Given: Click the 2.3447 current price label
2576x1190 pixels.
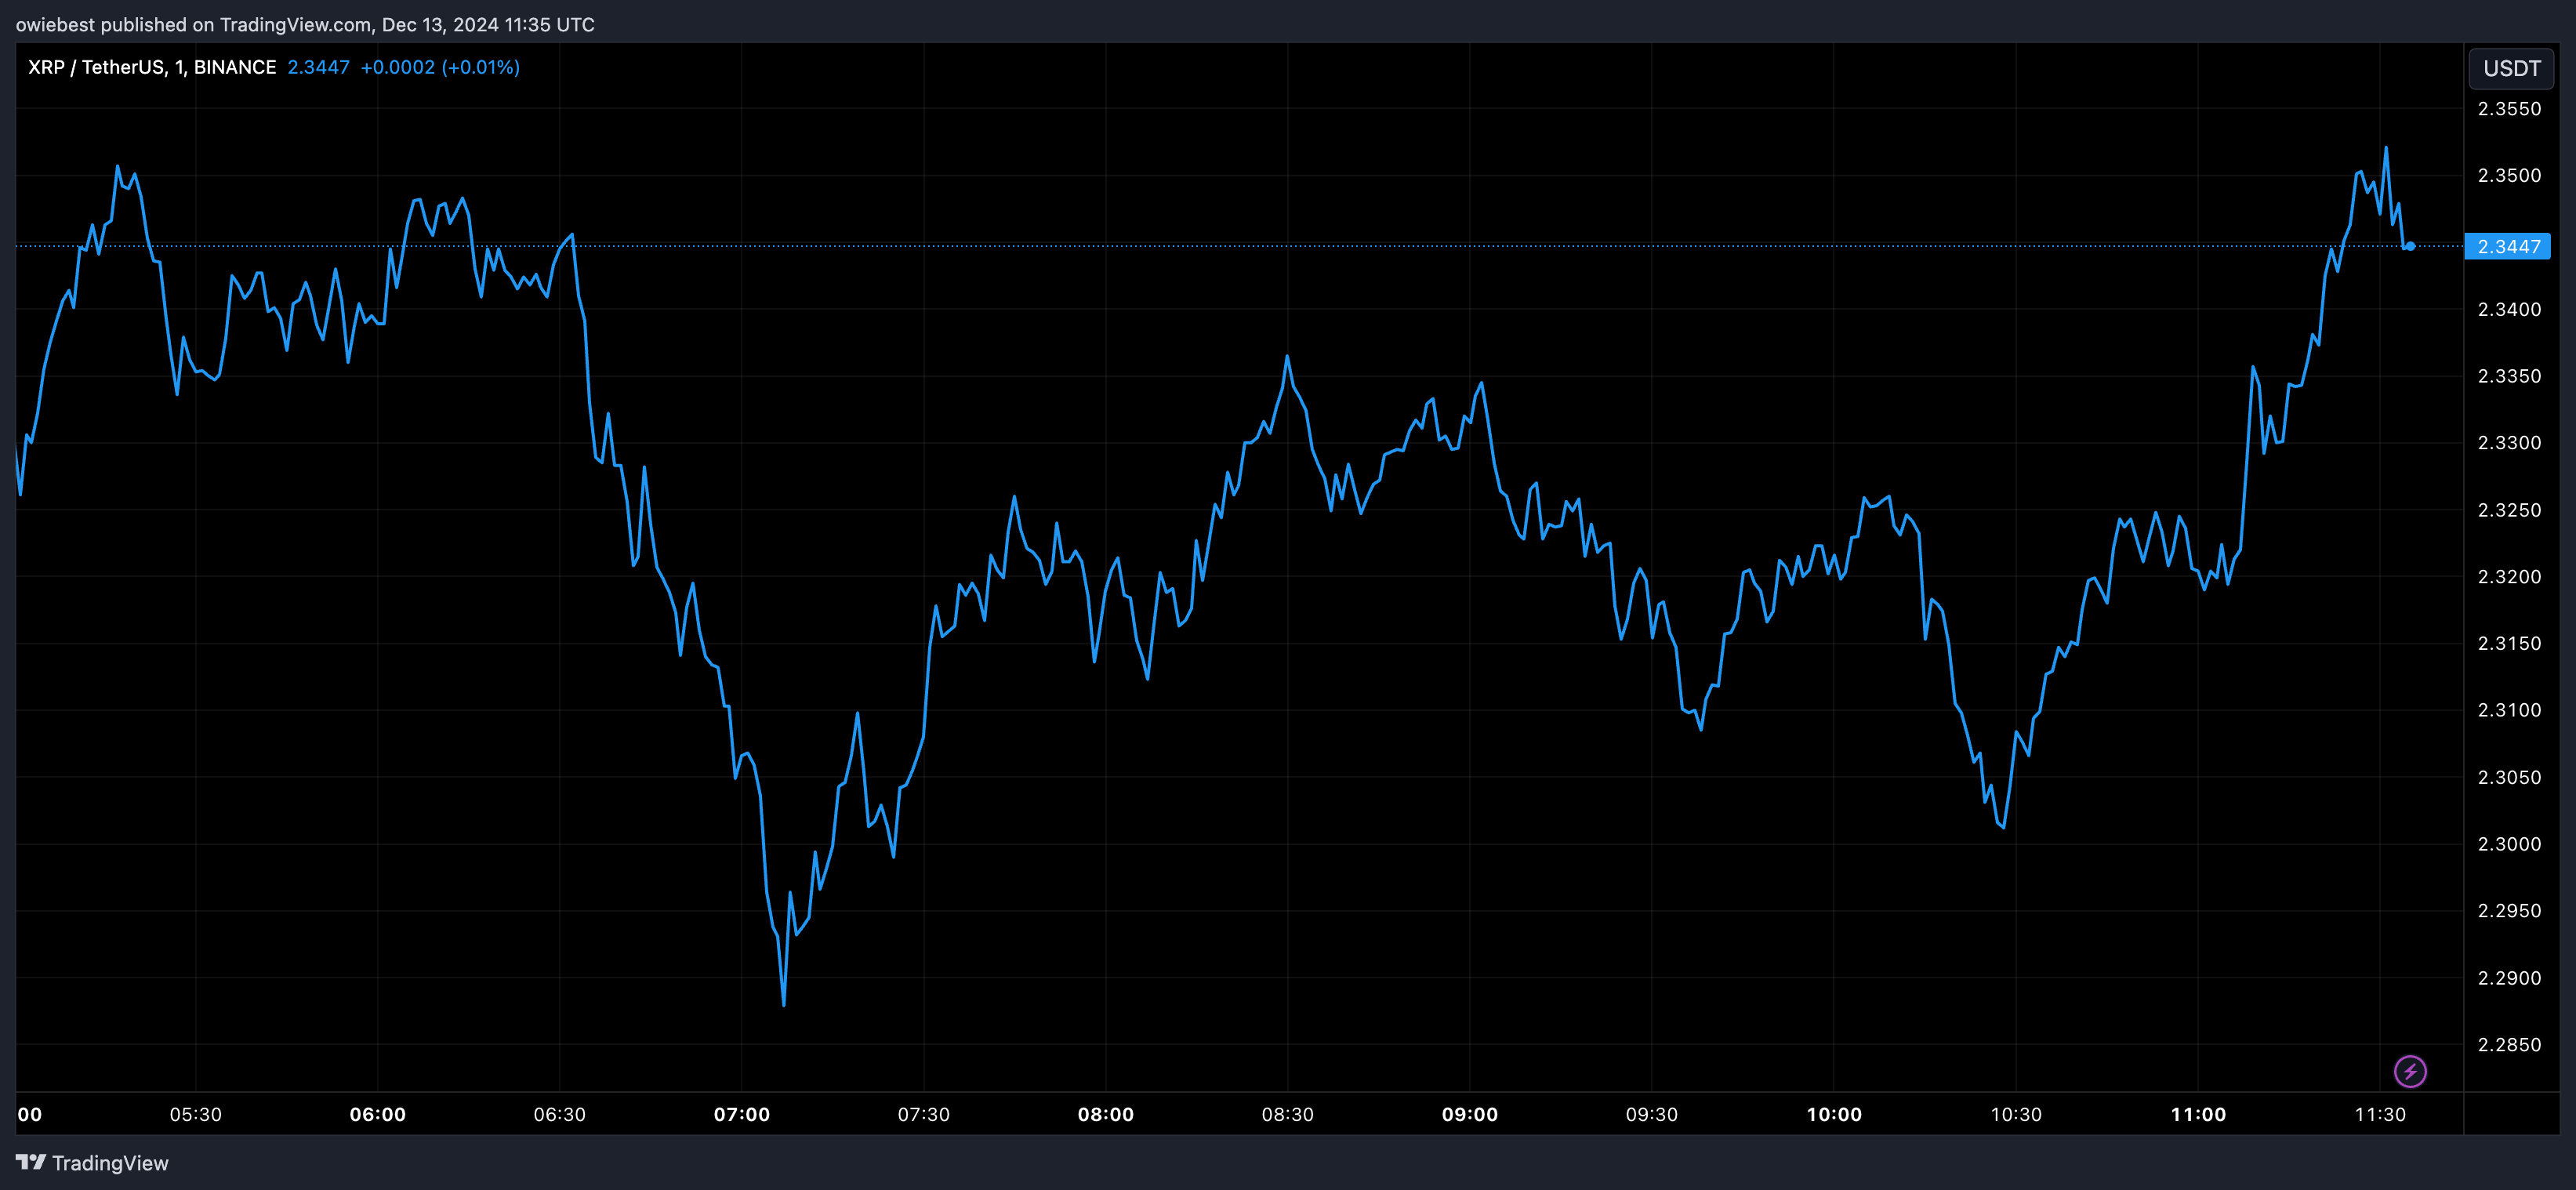Looking at the screenshot, I should pyautogui.click(x=2508, y=246).
